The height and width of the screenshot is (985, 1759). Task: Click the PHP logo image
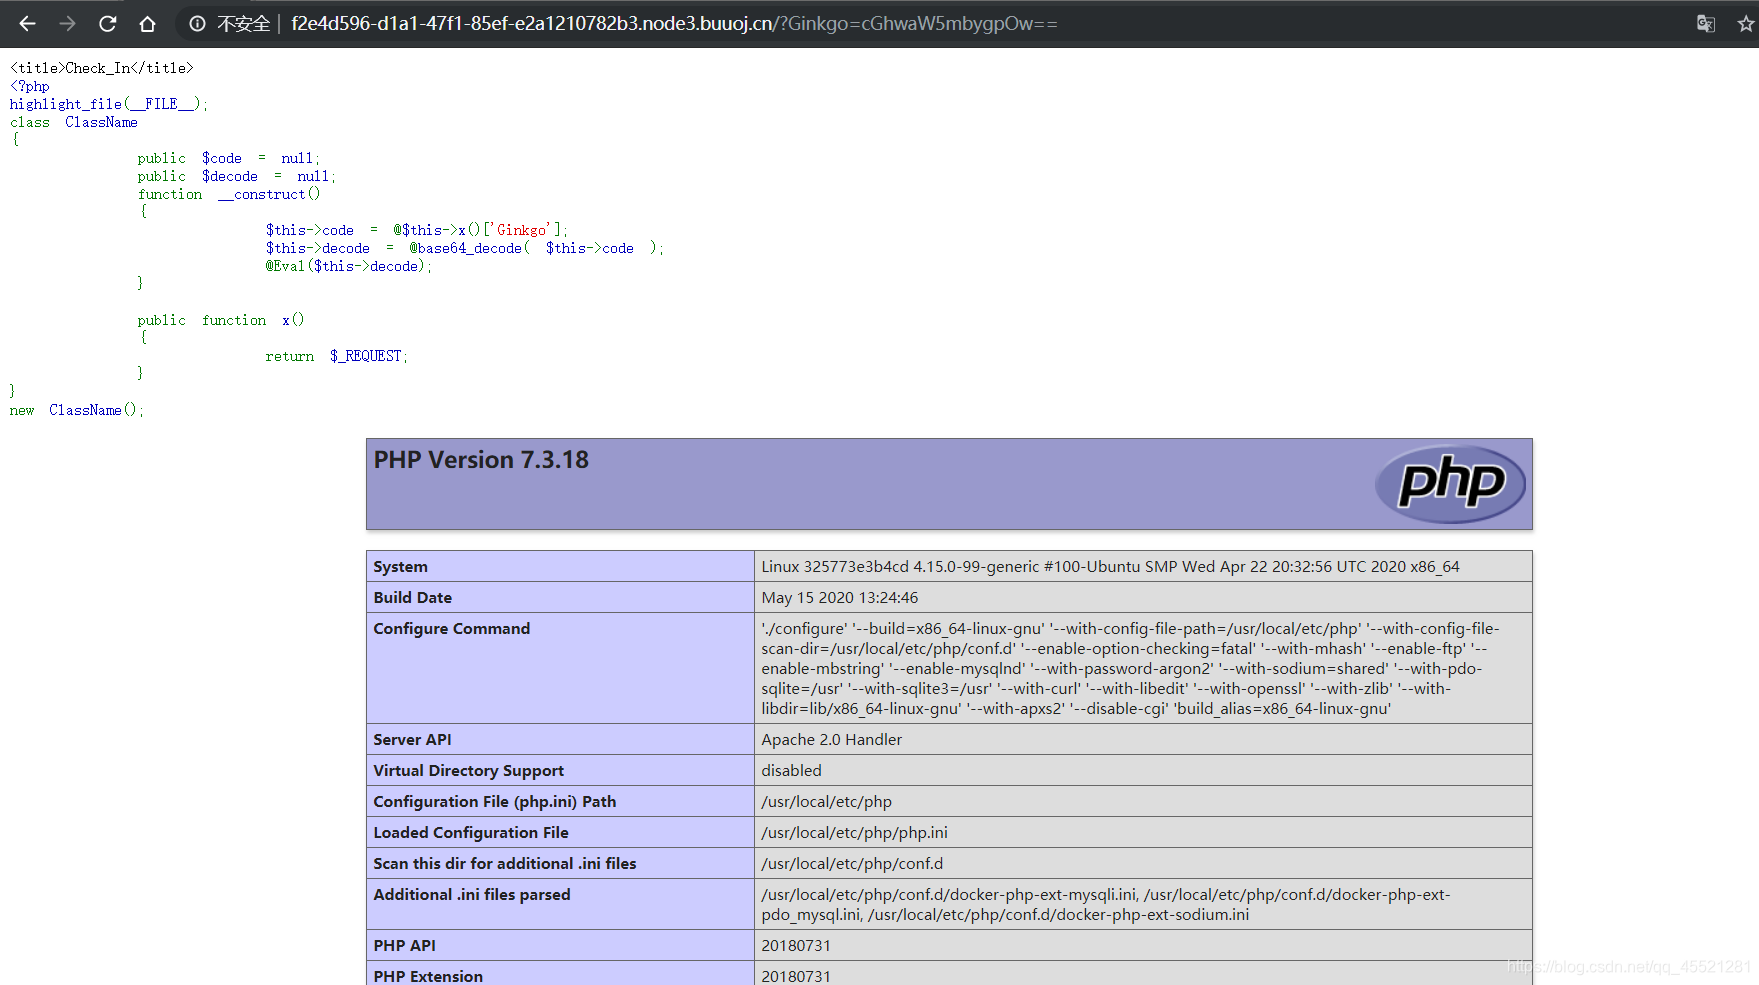[x=1450, y=484]
